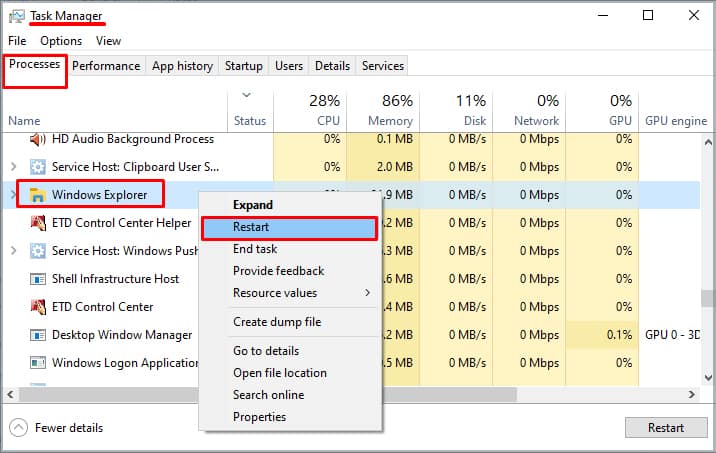Viewport: 716px width, 453px height.
Task: Choose Search online in context menu
Action: (x=290, y=395)
